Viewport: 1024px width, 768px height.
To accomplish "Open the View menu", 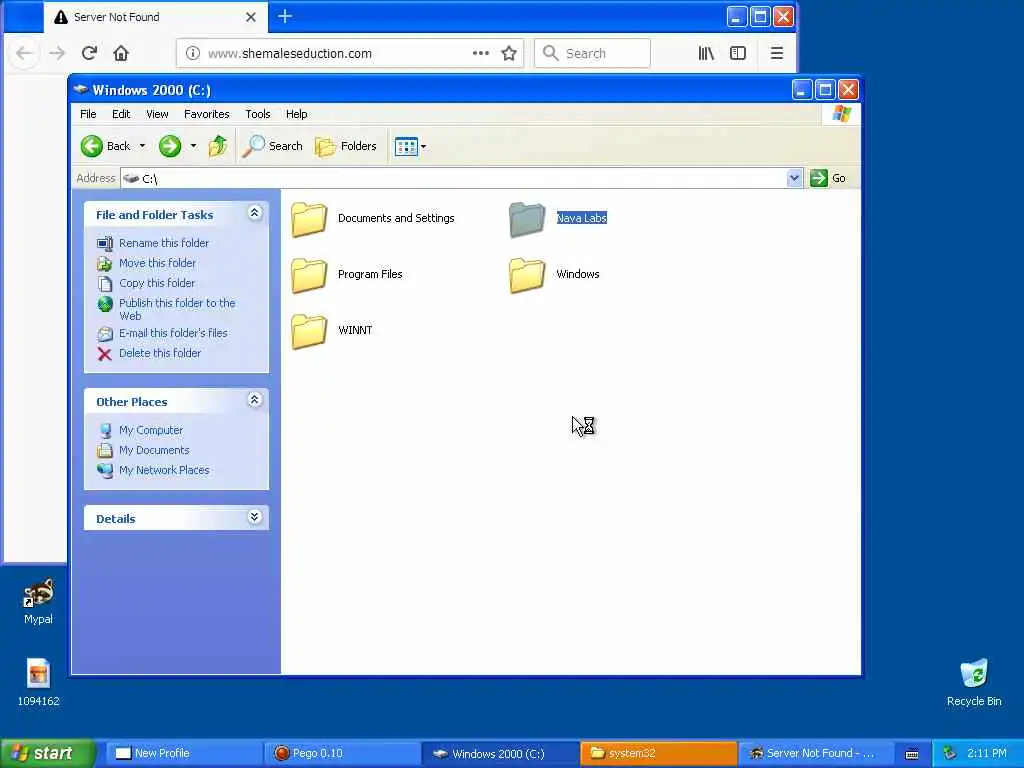I will [x=157, y=114].
